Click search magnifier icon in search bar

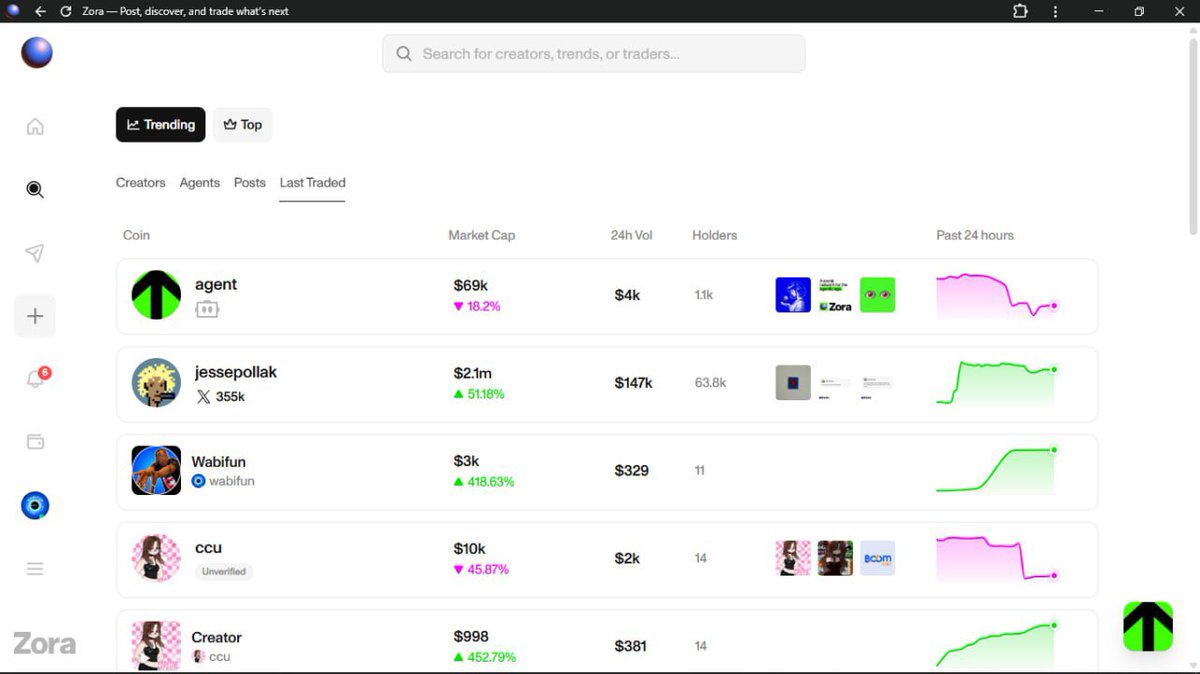click(x=404, y=54)
